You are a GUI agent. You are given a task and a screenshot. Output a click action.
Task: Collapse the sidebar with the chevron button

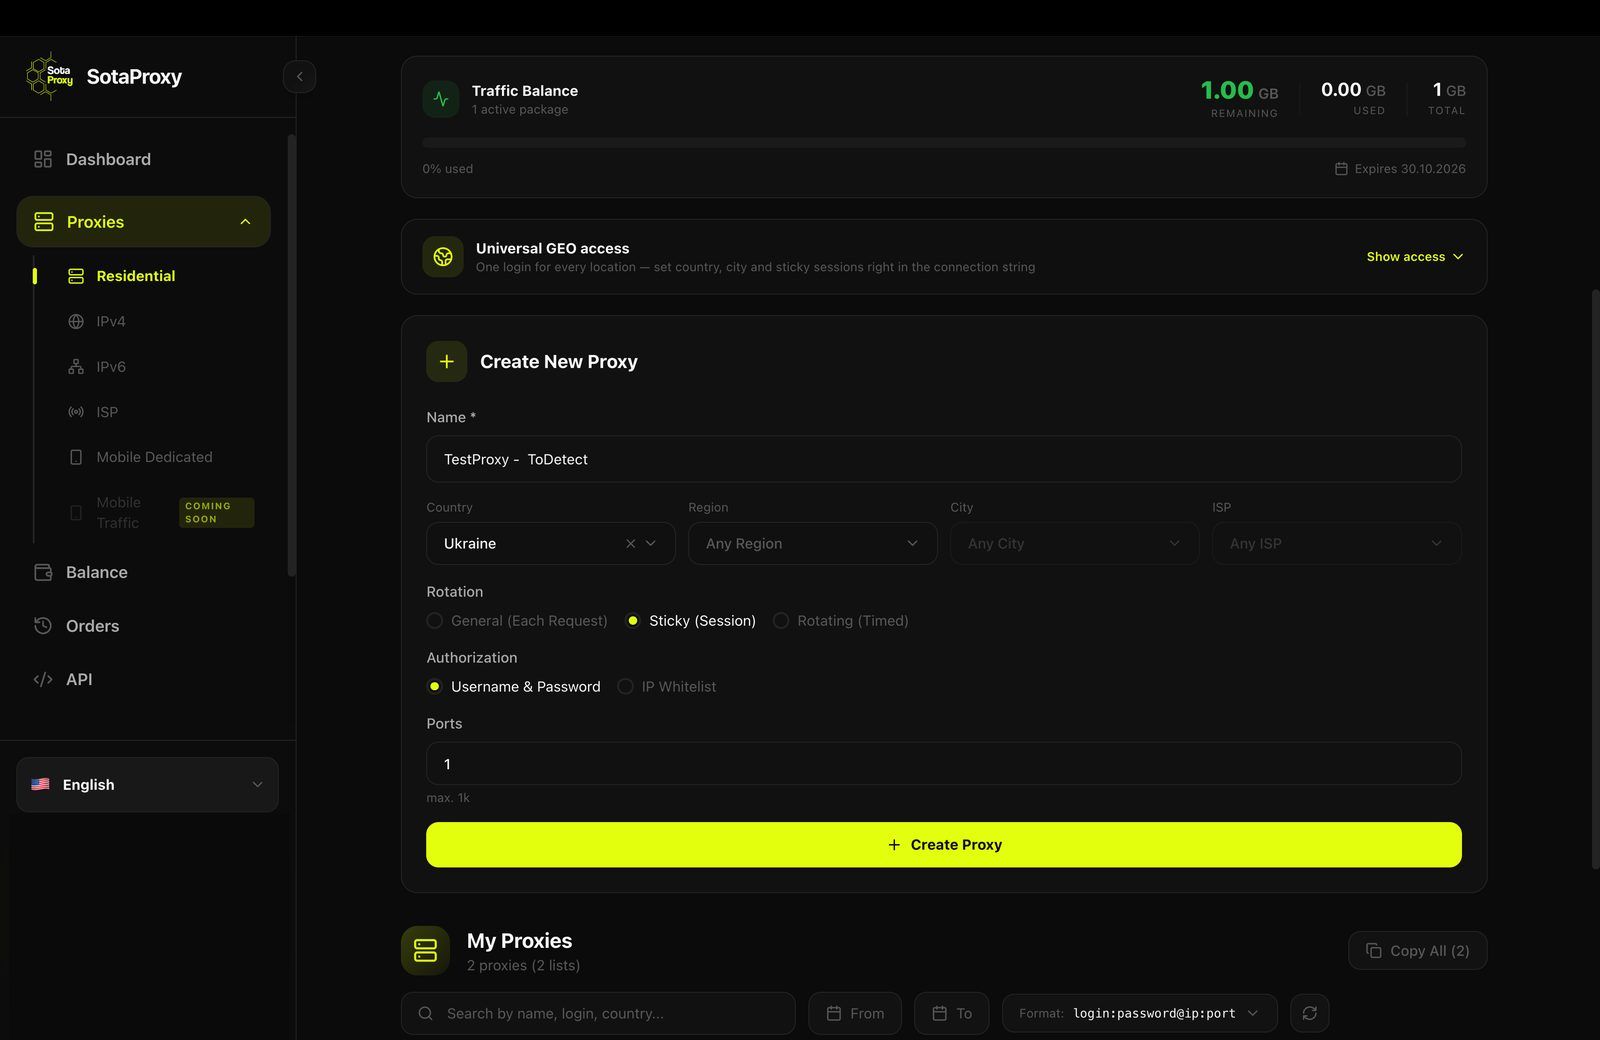pos(299,77)
